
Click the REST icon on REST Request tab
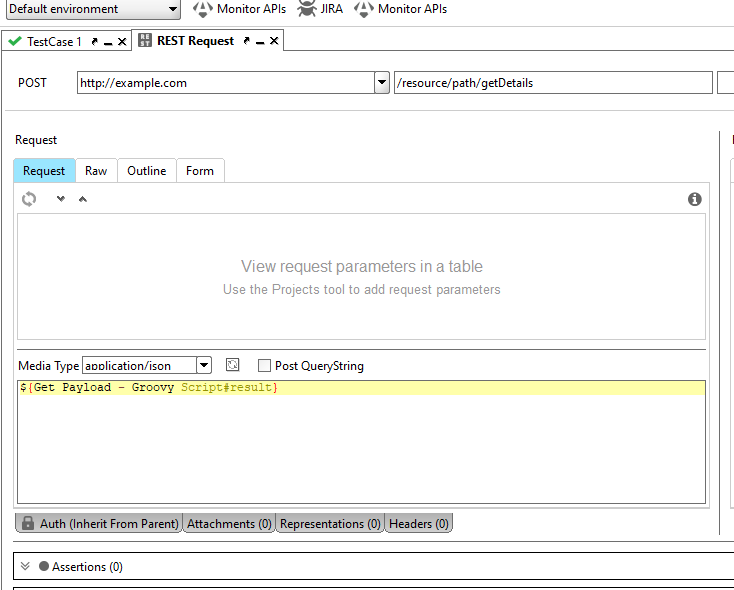pyautogui.click(x=145, y=40)
